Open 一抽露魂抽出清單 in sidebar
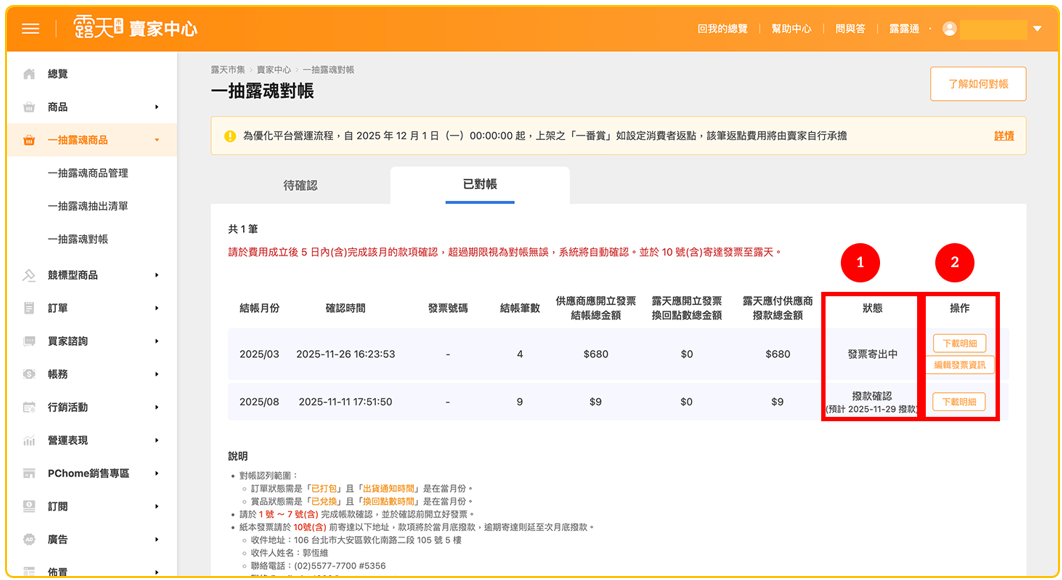The height and width of the screenshot is (580, 1062). pos(88,206)
